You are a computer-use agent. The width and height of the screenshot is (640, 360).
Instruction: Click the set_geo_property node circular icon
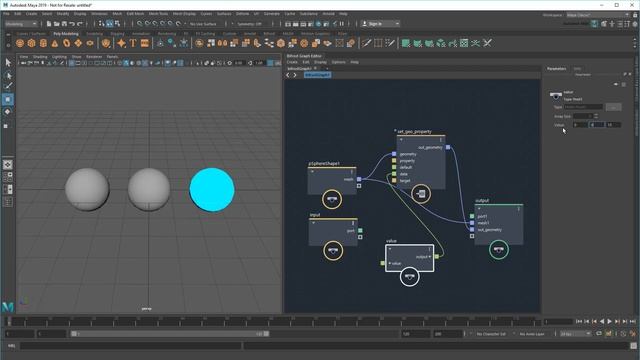coord(421,194)
